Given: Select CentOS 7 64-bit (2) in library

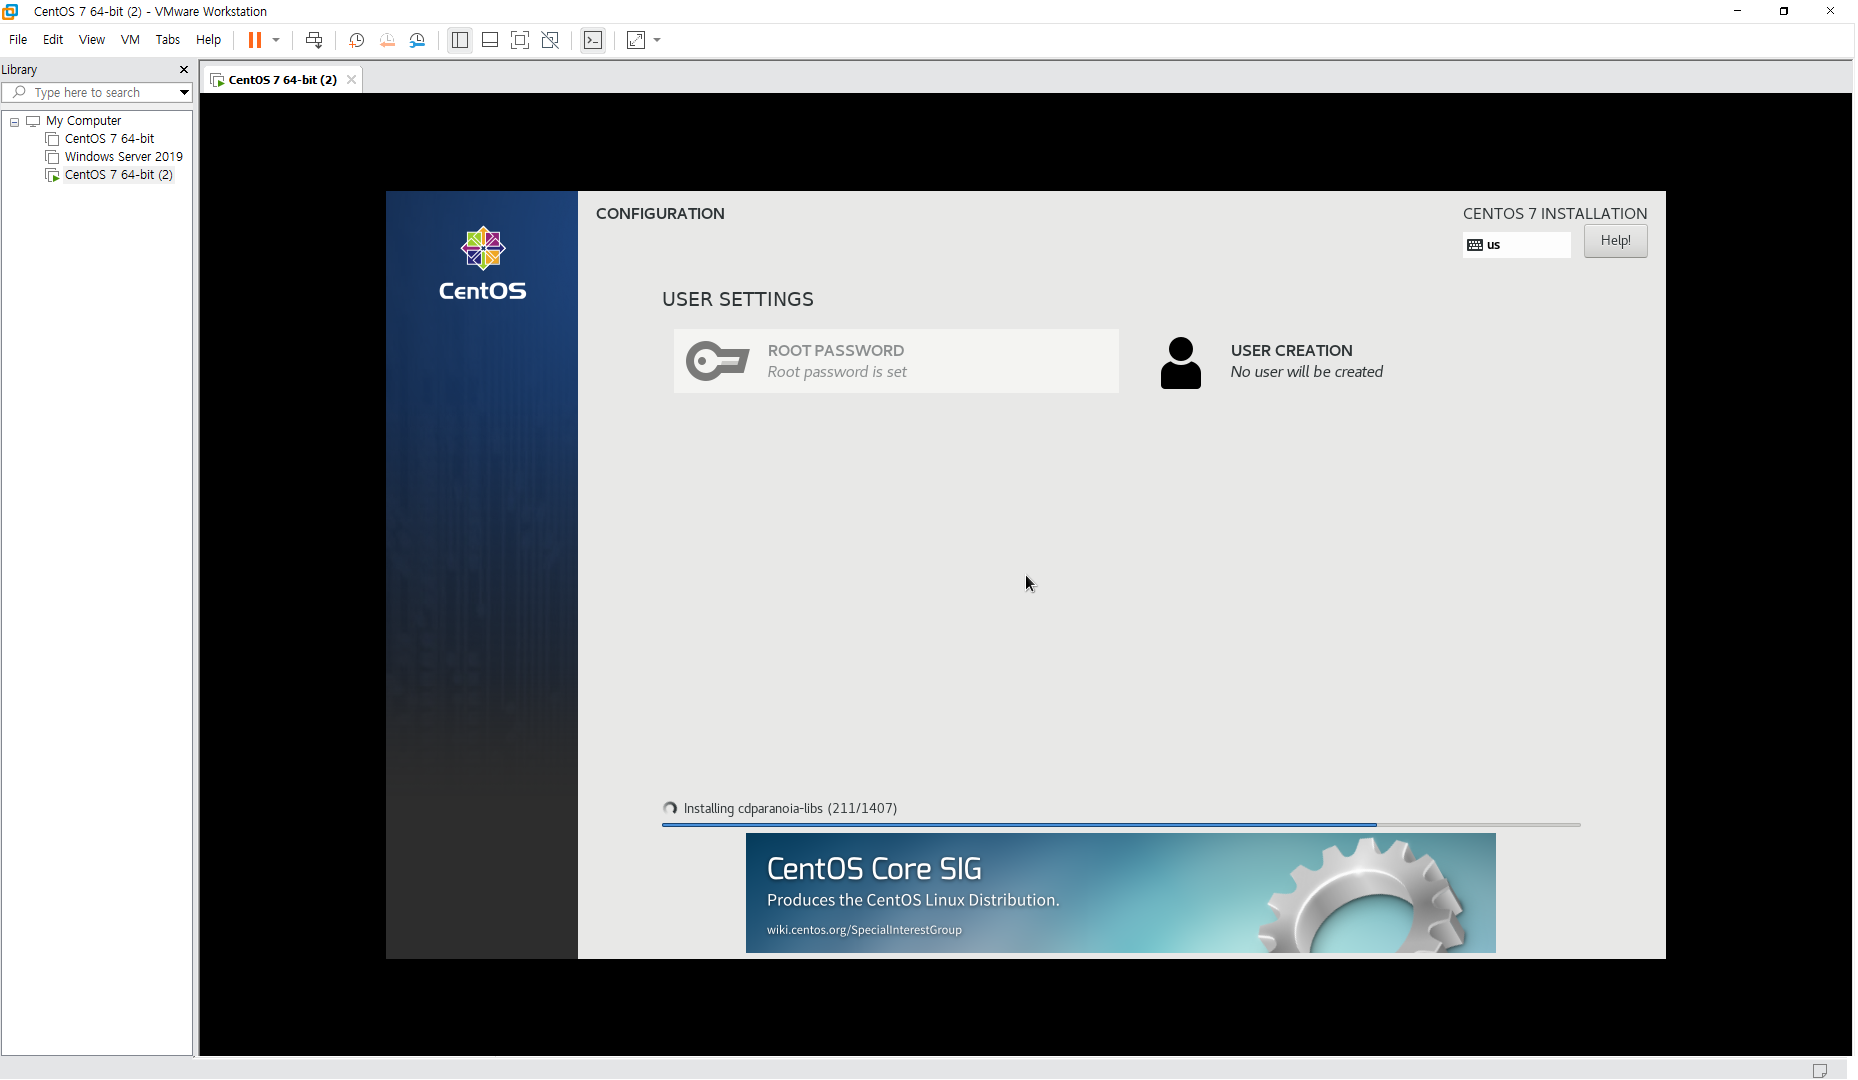Looking at the screenshot, I should tap(119, 175).
